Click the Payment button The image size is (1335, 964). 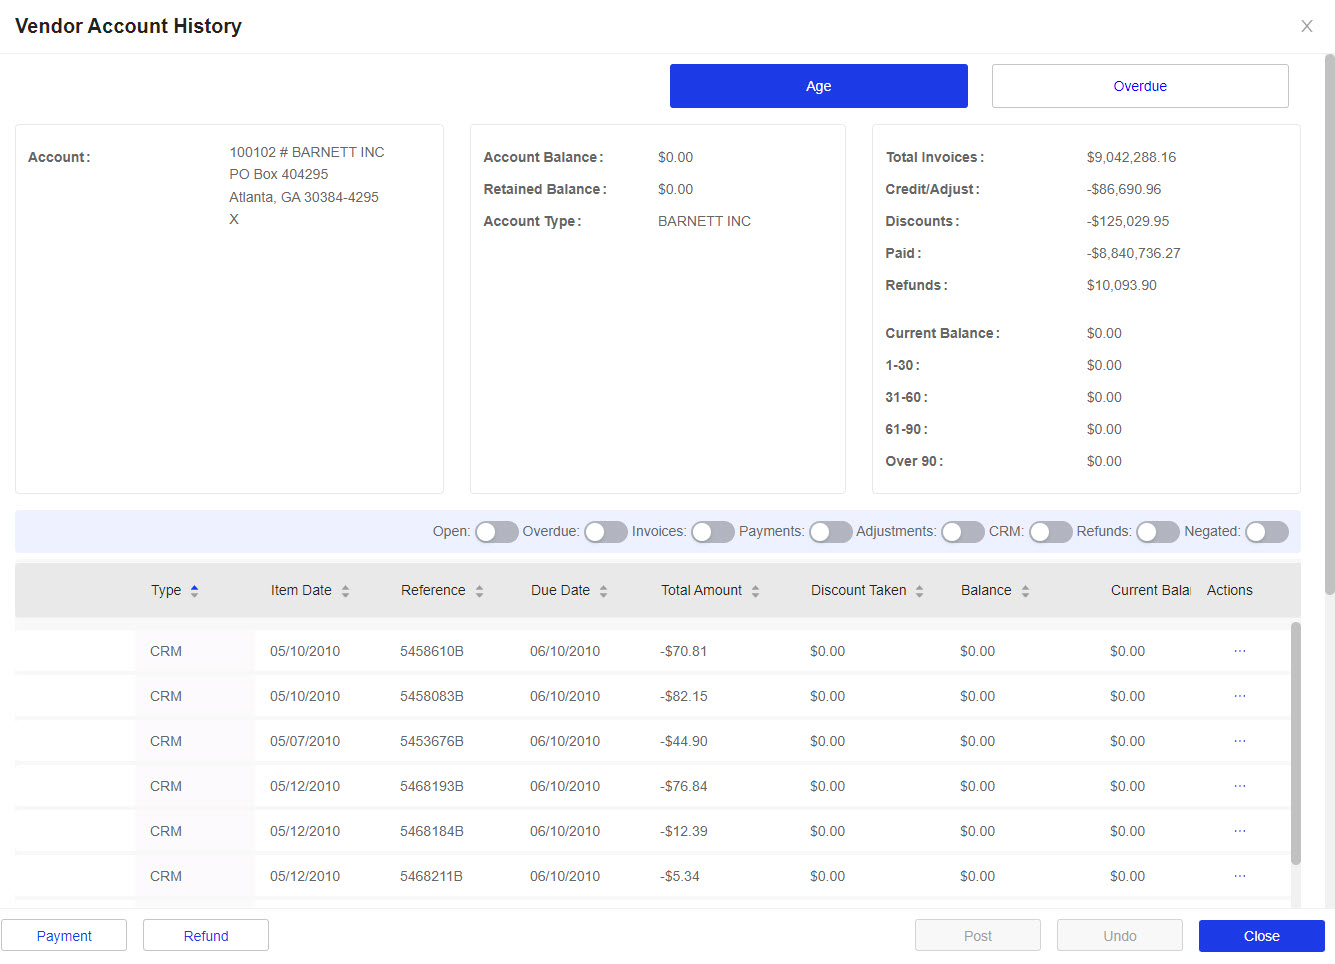tap(64, 936)
